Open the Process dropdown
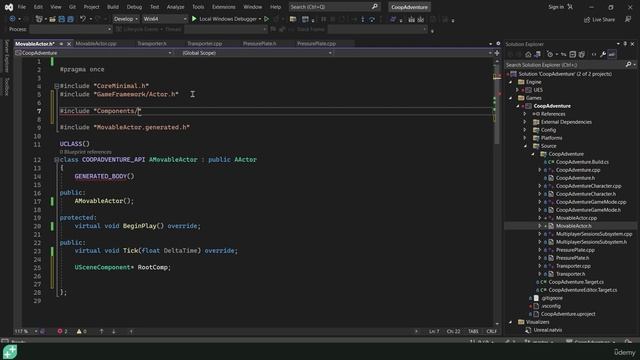The height and width of the screenshot is (360, 640). point(70,29)
